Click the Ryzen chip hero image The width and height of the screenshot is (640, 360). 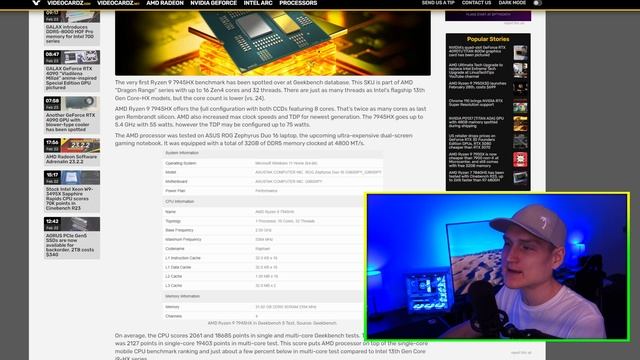click(x=273, y=43)
